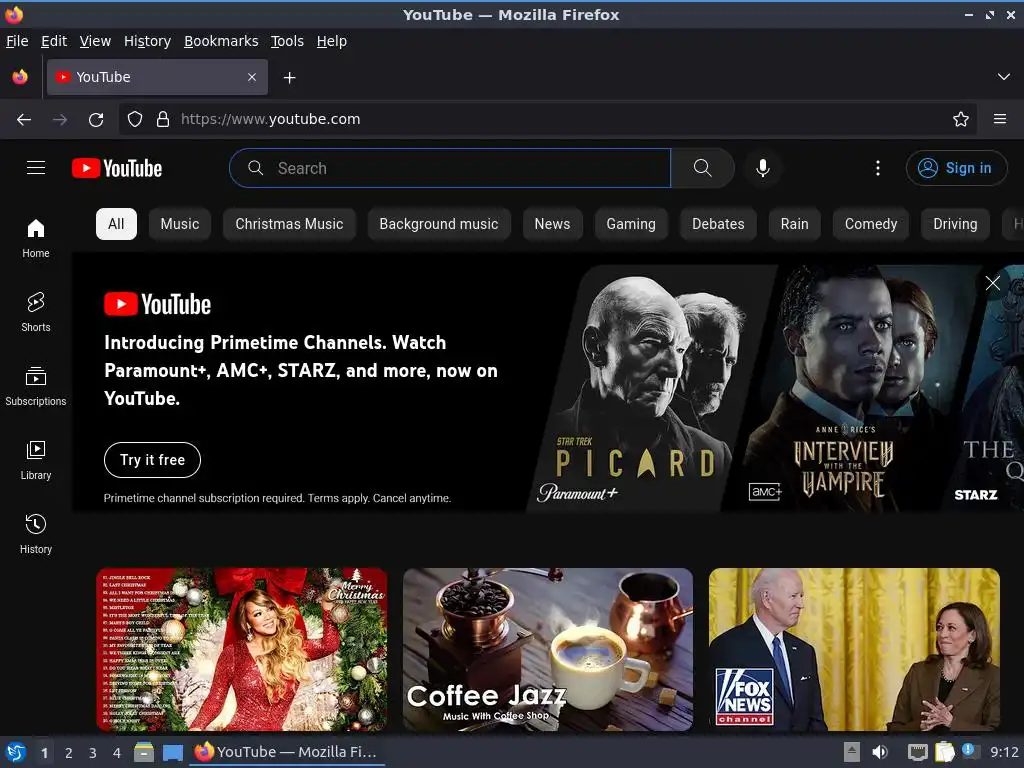Open the Fox News video thumbnail
Viewport: 1024px width, 768px height.
pyautogui.click(x=854, y=649)
